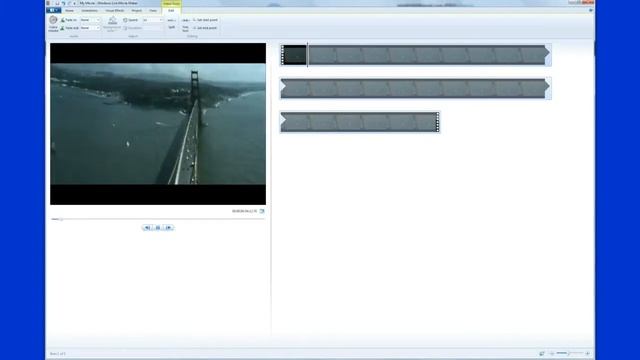Open the Help icon at ribbon right

coord(591,11)
